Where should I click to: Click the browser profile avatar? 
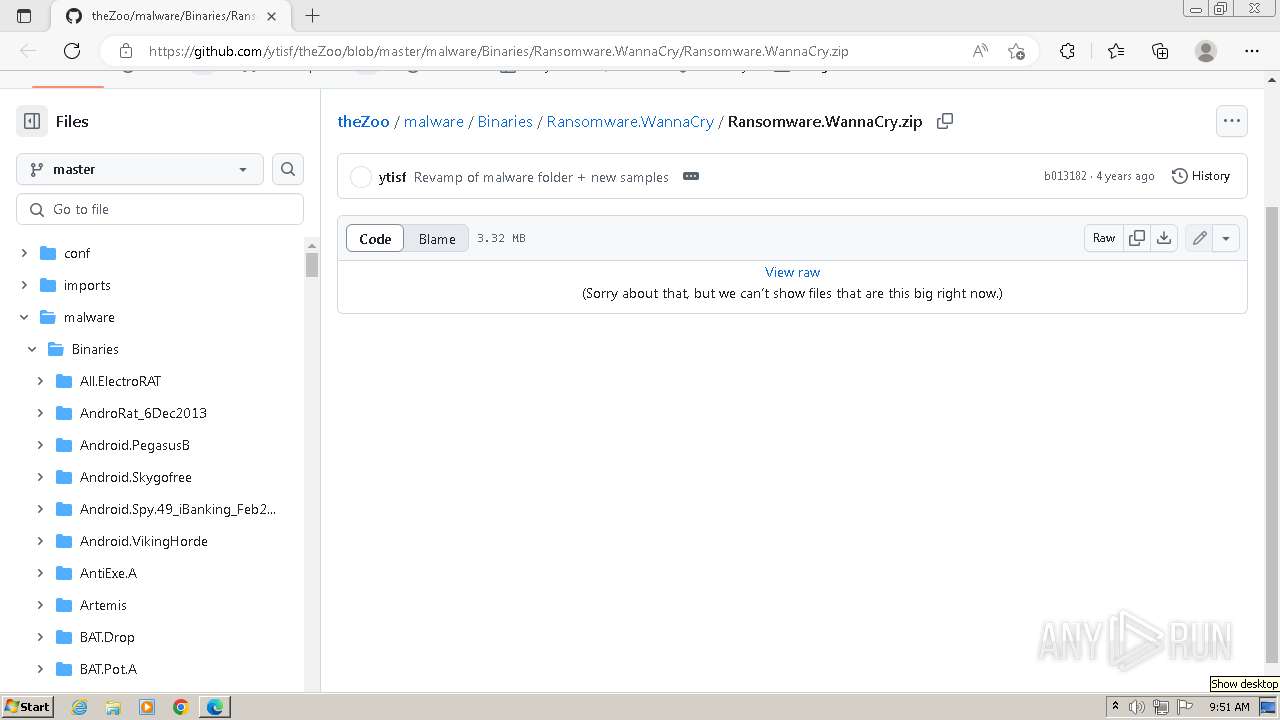[1206, 51]
